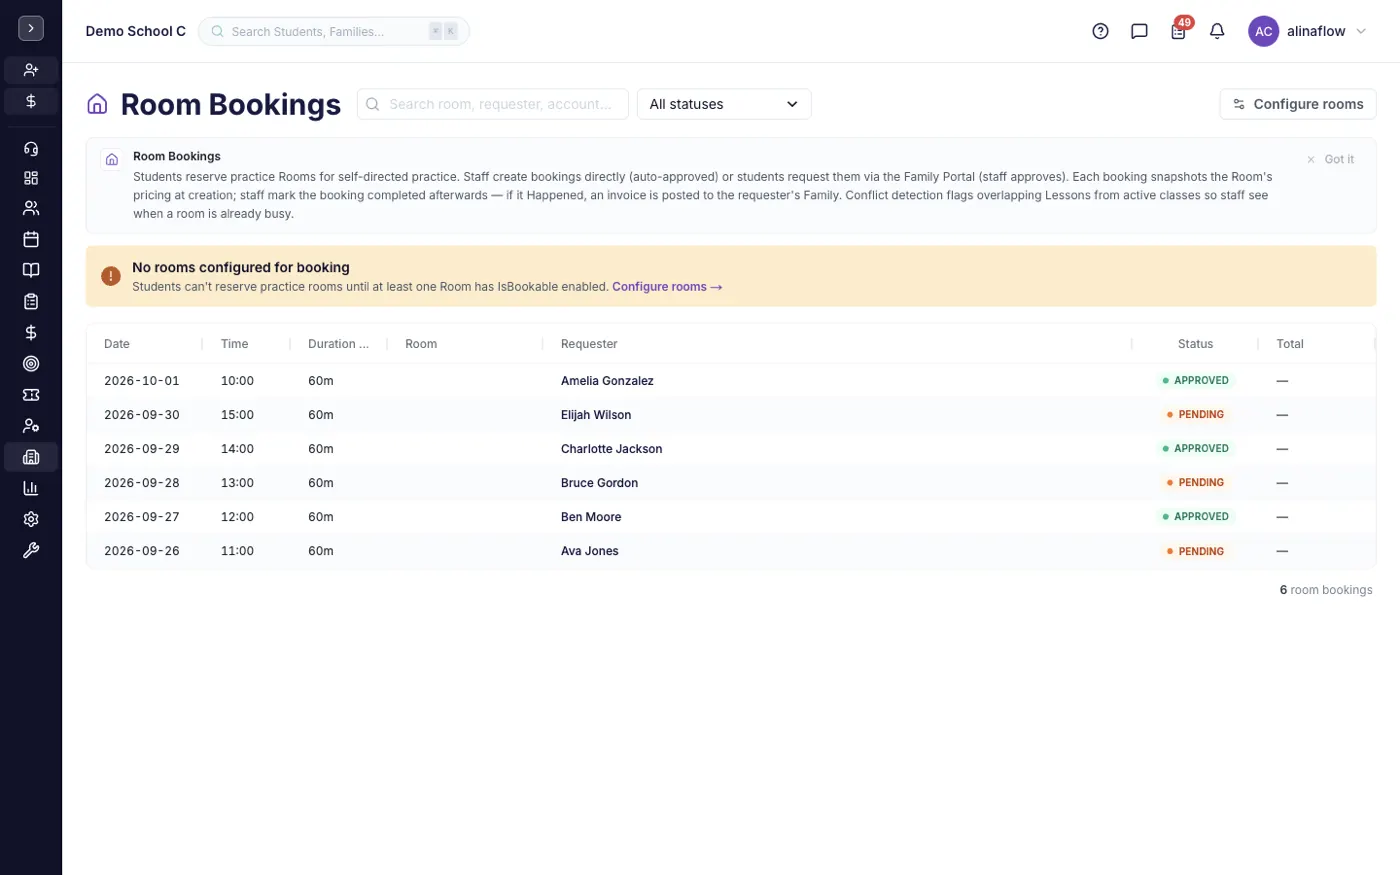
Task: Dismiss the info banner with Got it
Action: click(1330, 159)
